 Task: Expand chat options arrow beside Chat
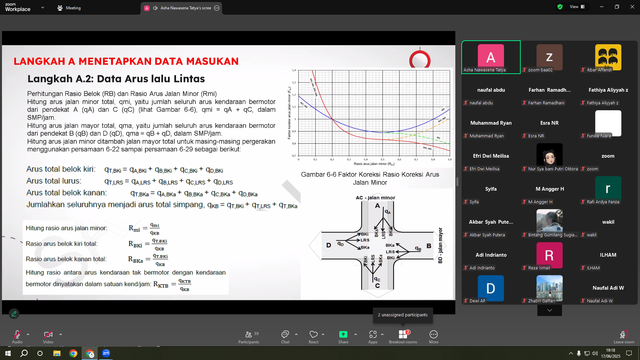(x=296, y=334)
